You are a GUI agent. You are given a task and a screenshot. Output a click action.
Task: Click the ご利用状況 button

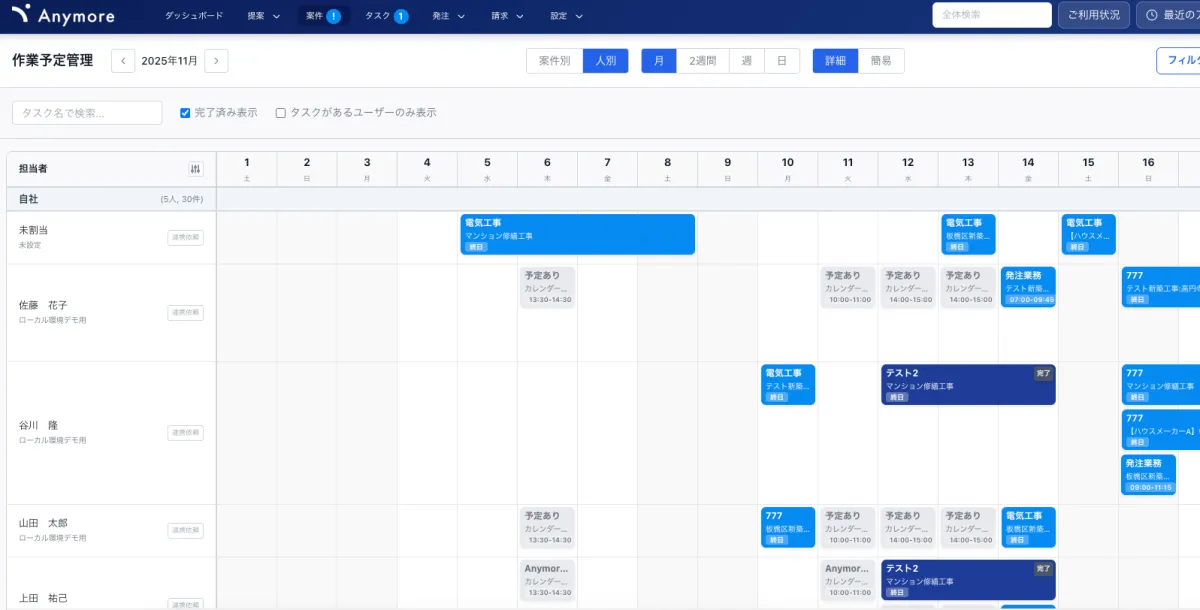1093,15
